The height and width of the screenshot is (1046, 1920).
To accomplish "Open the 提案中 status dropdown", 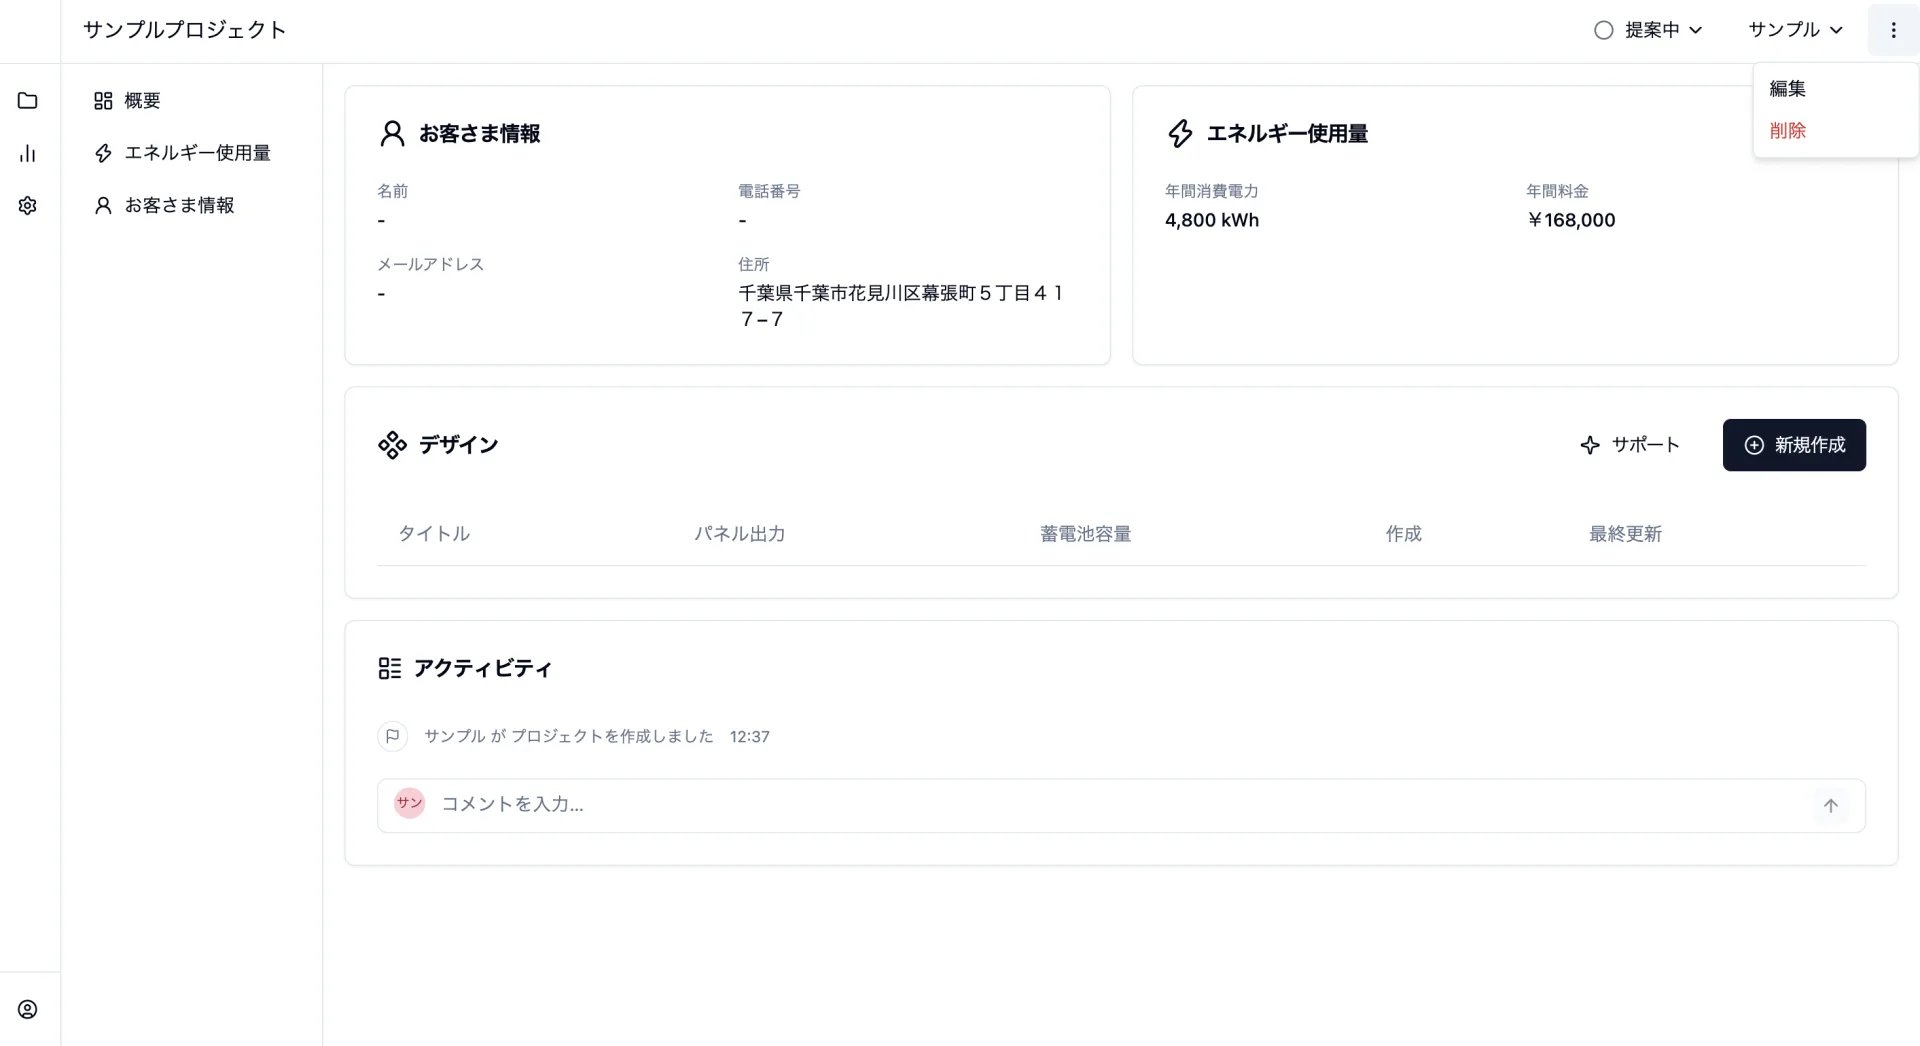I will [1648, 30].
